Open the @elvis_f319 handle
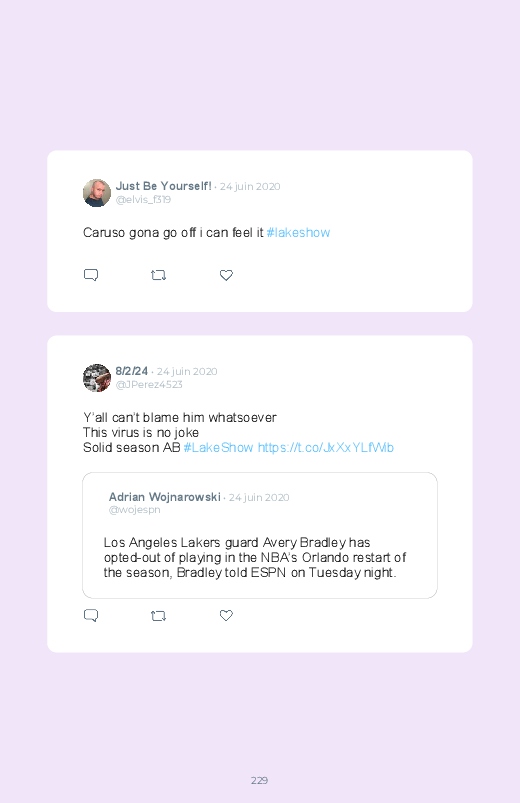Image resolution: width=520 pixels, height=803 pixels. 143,199
